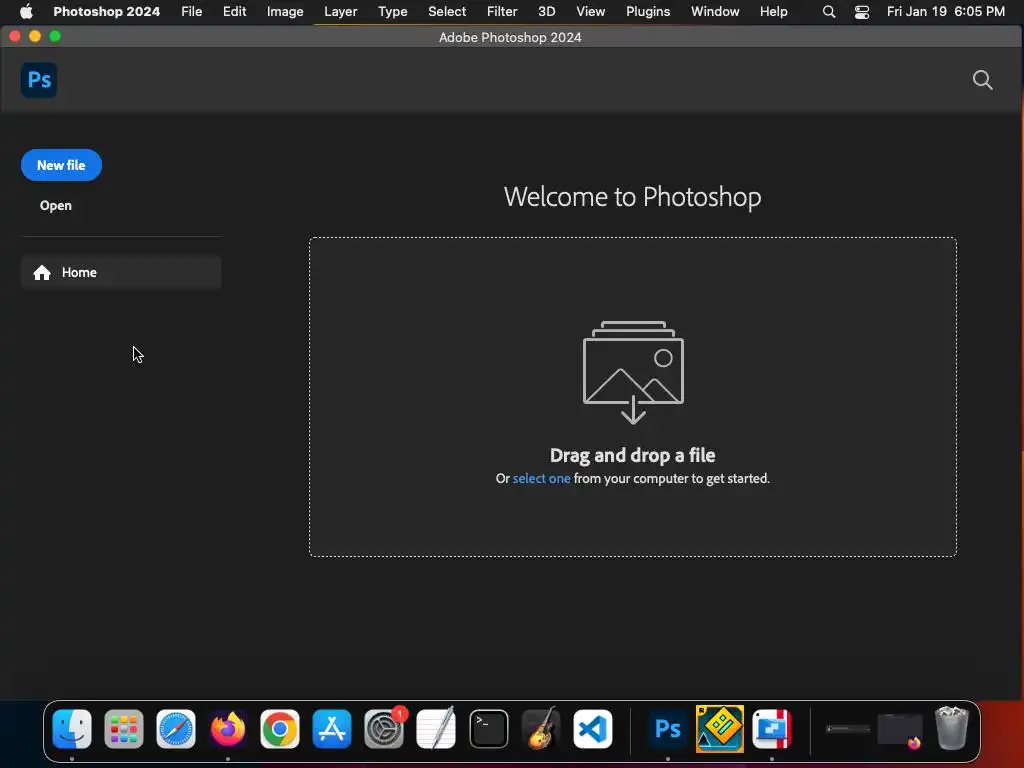Open the Layer menu
Viewport: 1024px width, 768px height.
click(x=340, y=11)
